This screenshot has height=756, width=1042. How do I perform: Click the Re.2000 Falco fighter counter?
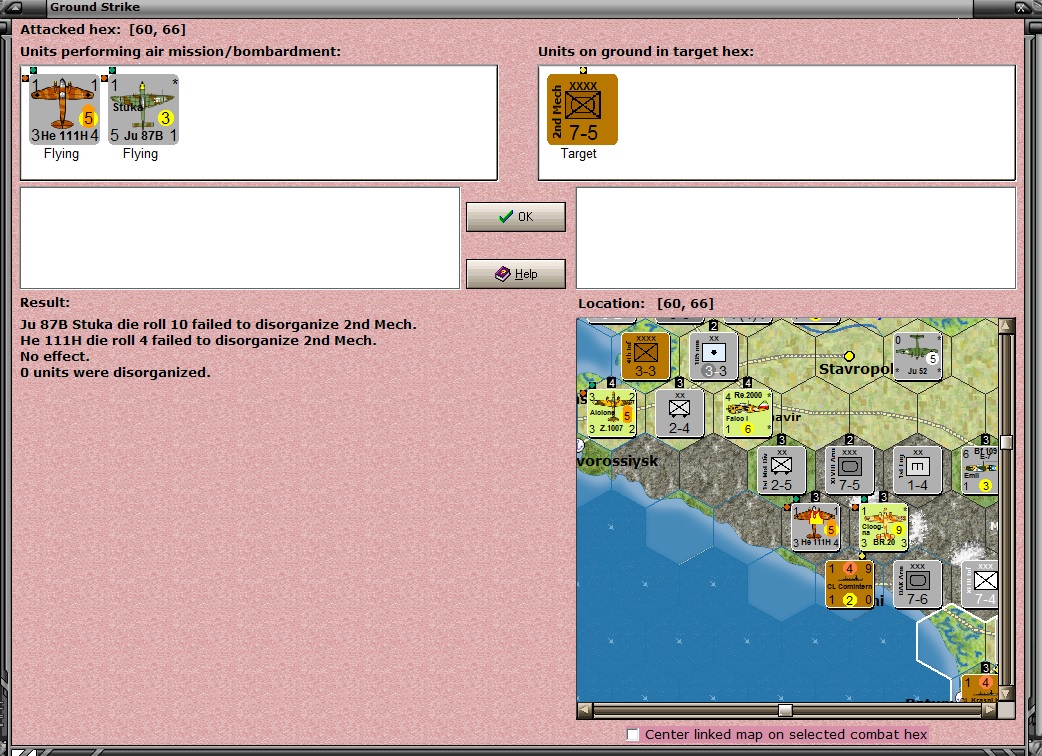[748, 413]
